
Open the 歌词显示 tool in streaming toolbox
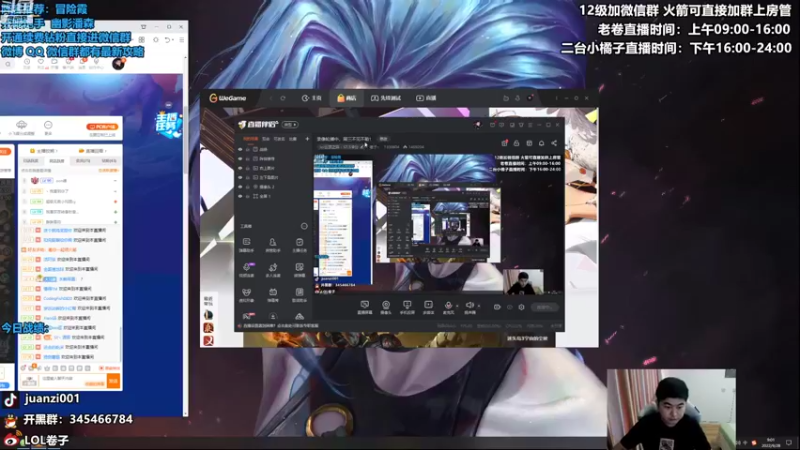(299, 295)
